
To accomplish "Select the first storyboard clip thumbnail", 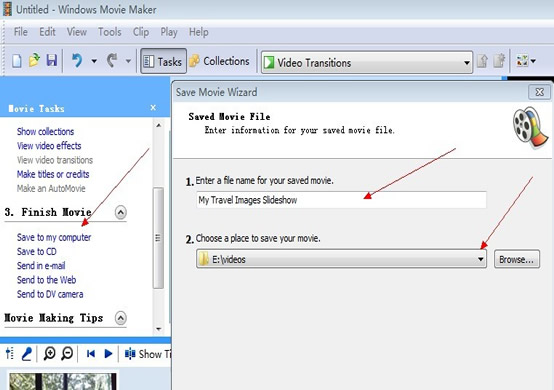I will pos(63,382).
